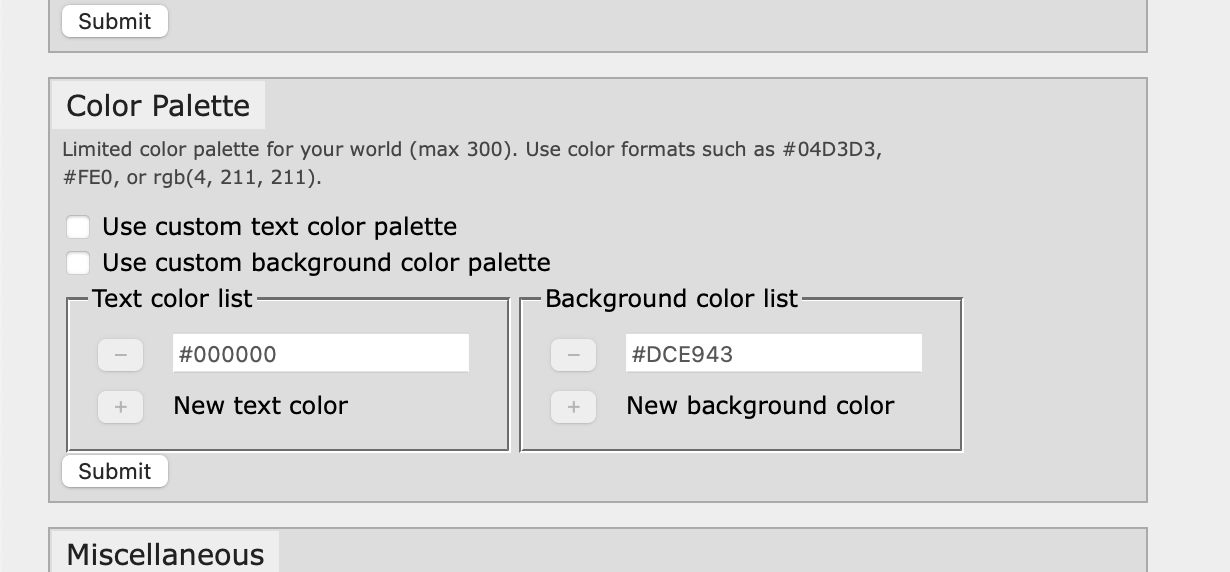Focus the #000000 text color field
This screenshot has width=1230, height=572.
click(x=320, y=354)
